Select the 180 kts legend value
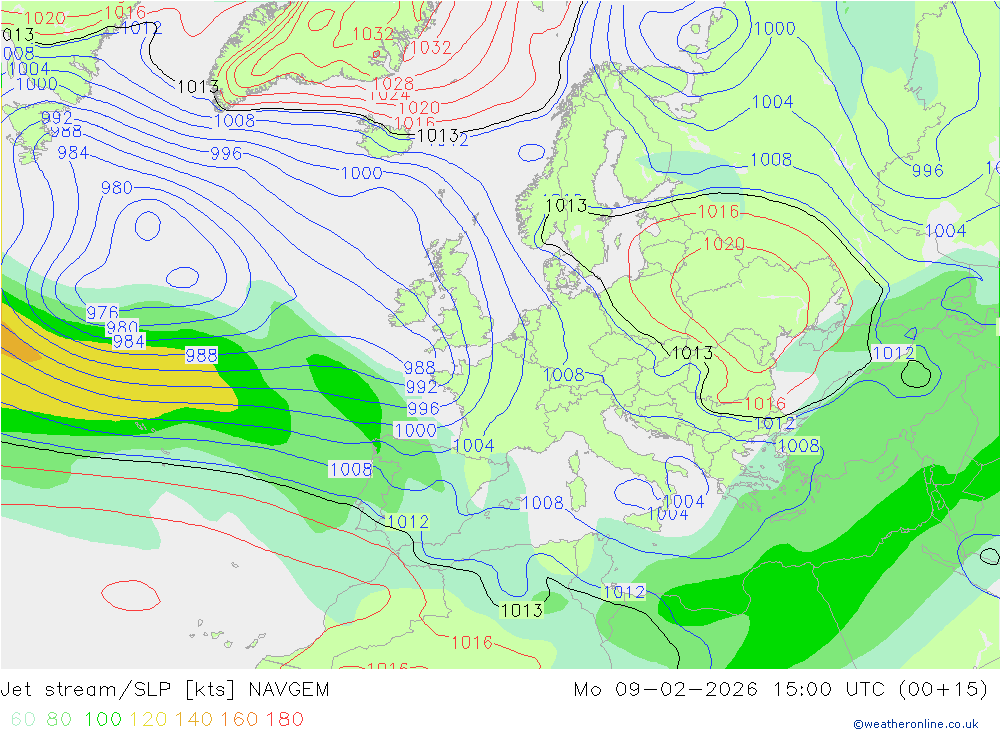This screenshot has height=733, width=1000. 284,719
